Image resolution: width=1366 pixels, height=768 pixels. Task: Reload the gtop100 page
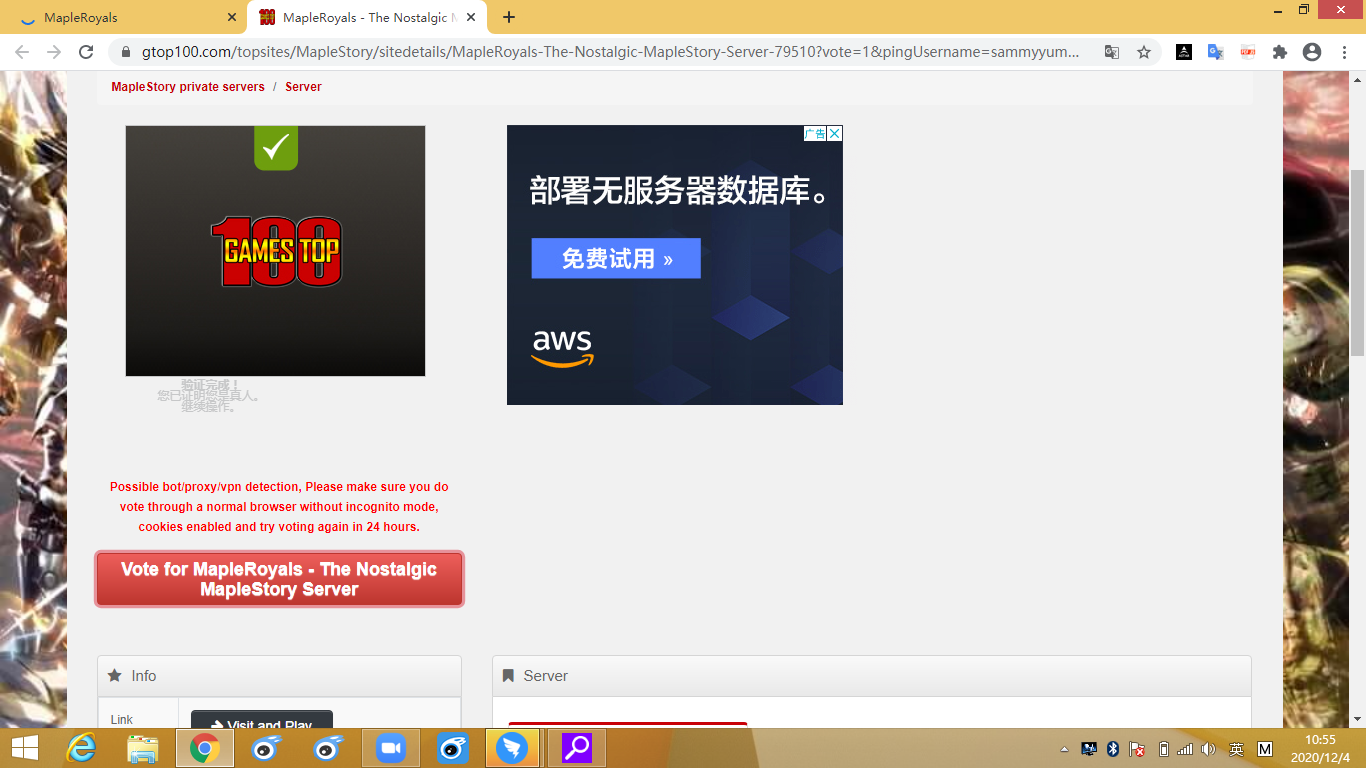[x=86, y=52]
